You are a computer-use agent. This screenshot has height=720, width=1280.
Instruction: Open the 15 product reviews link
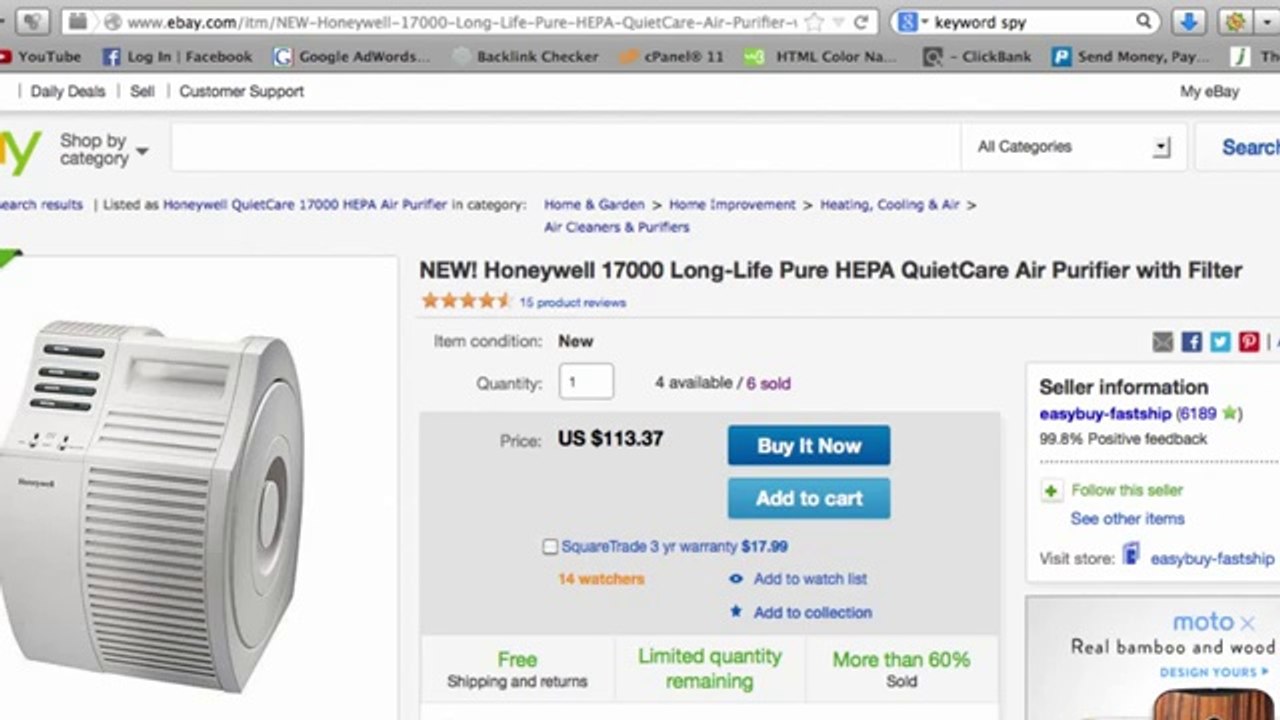(572, 302)
